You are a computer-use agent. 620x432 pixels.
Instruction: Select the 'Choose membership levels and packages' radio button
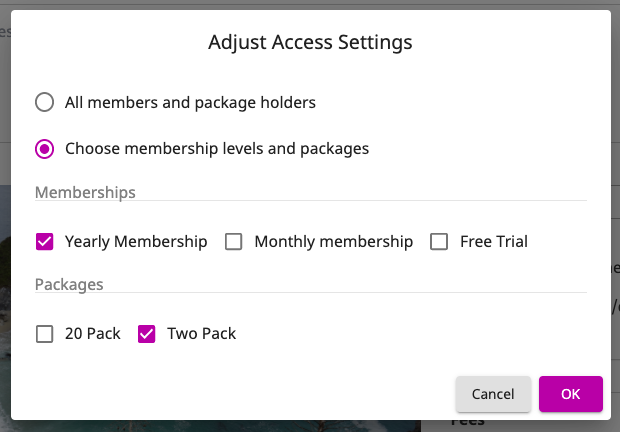click(x=44, y=149)
